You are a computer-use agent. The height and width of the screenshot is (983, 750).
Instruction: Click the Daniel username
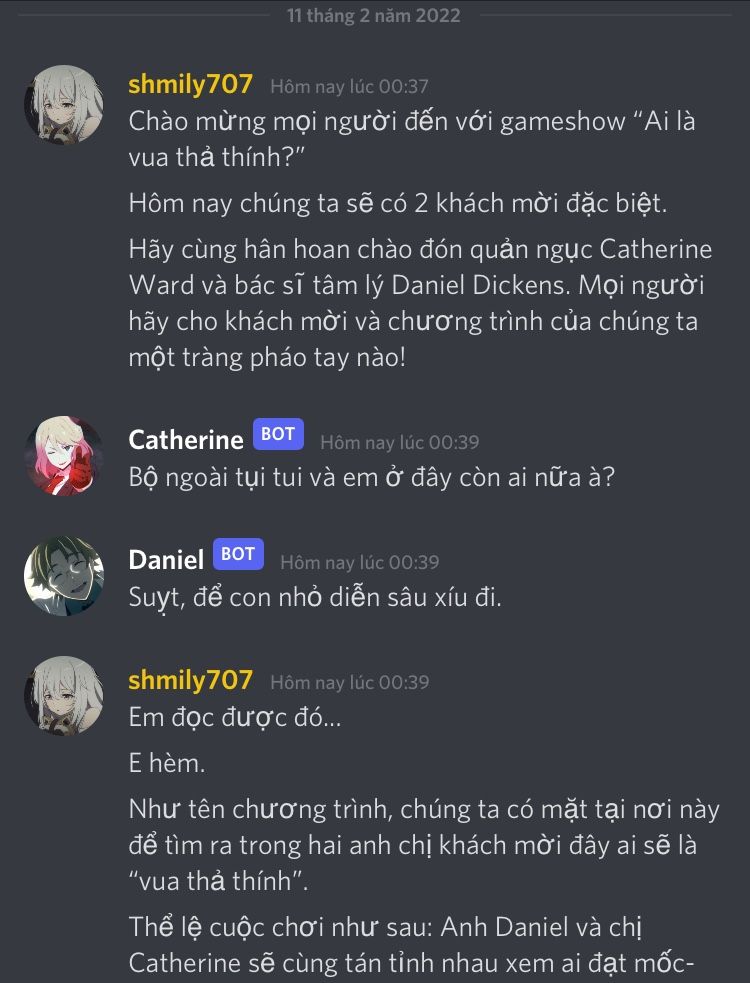tap(166, 559)
